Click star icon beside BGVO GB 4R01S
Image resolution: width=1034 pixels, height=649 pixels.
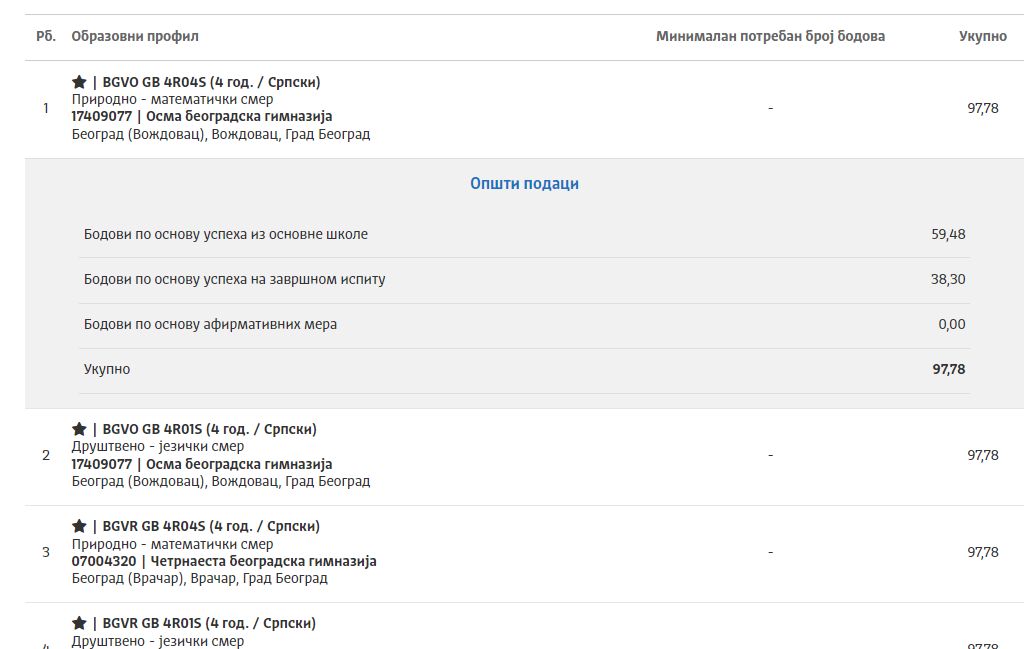(x=79, y=429)
